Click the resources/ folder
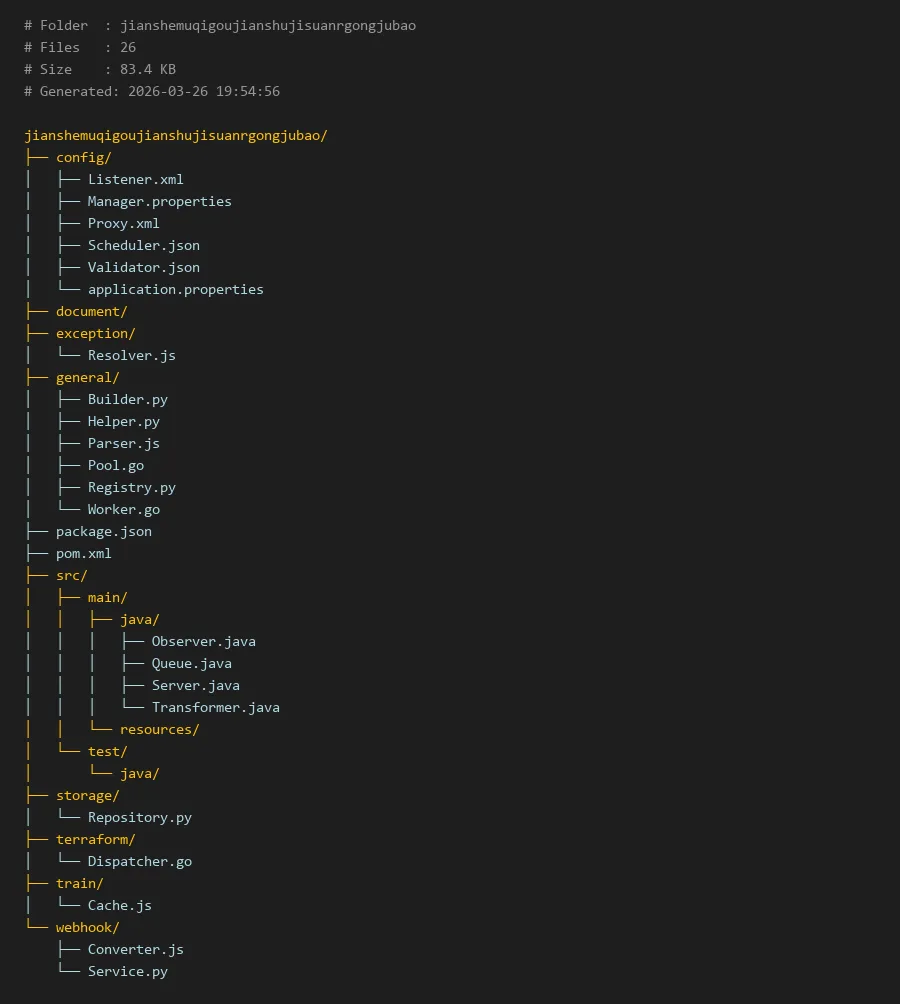This screenshot has width=900, height=1004. 159,729
